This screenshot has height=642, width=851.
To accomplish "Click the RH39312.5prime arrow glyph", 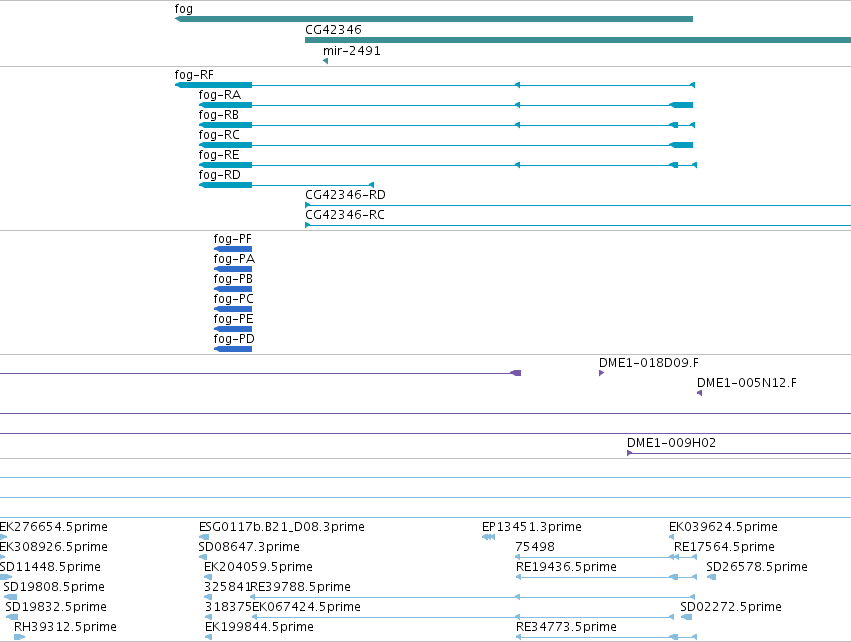I will (20, 637).
